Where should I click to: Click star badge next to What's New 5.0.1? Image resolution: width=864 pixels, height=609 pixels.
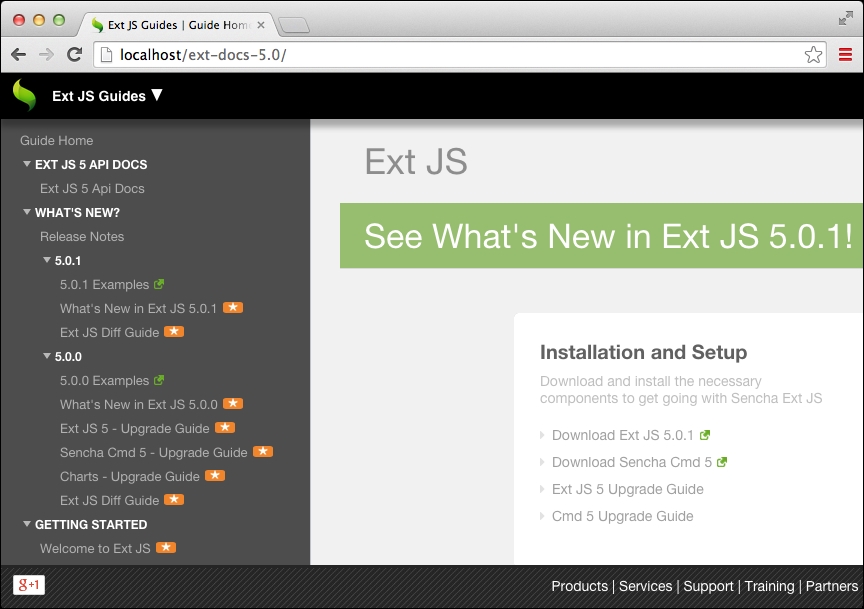tap(233, 308)
